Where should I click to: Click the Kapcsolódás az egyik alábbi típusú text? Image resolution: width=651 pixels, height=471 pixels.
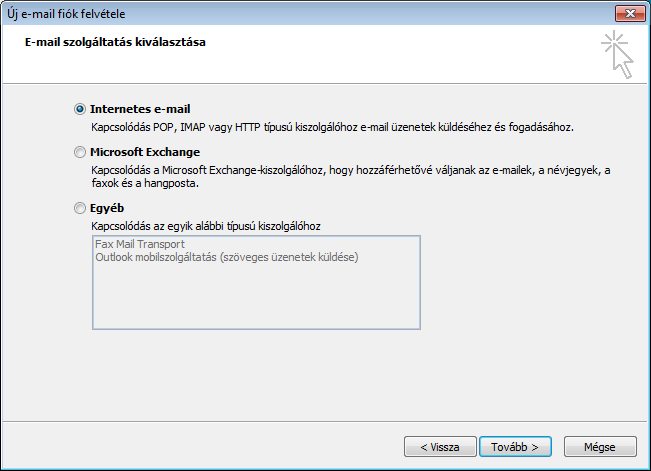click(206, 226)
